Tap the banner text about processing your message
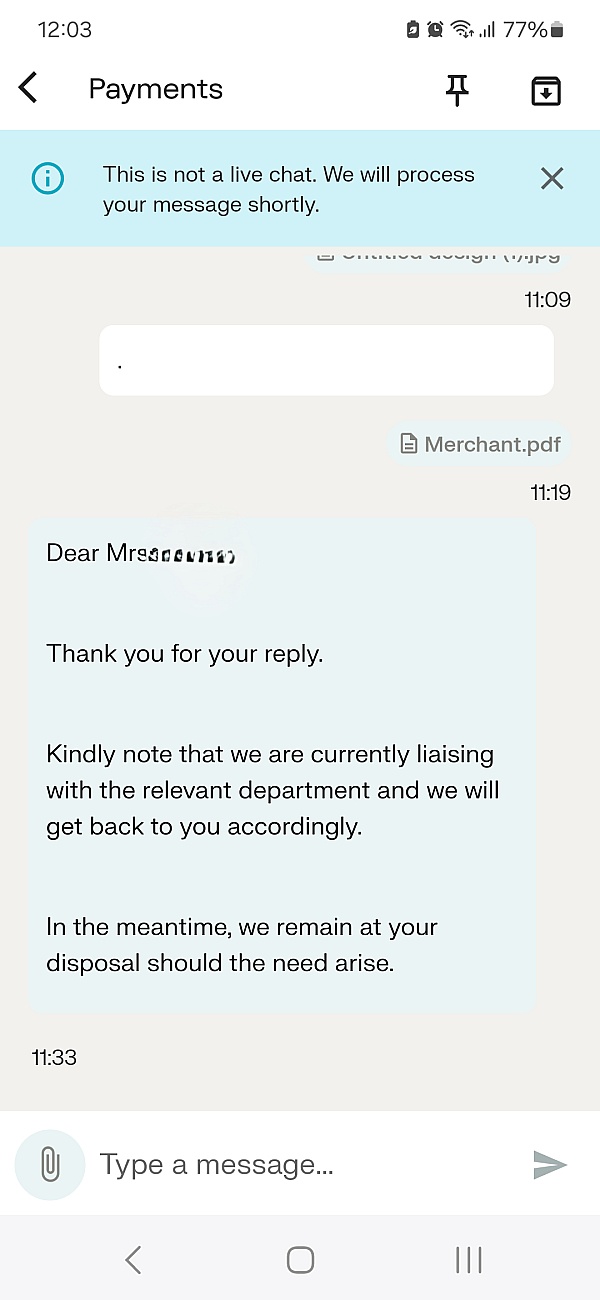 coord(289,190)
